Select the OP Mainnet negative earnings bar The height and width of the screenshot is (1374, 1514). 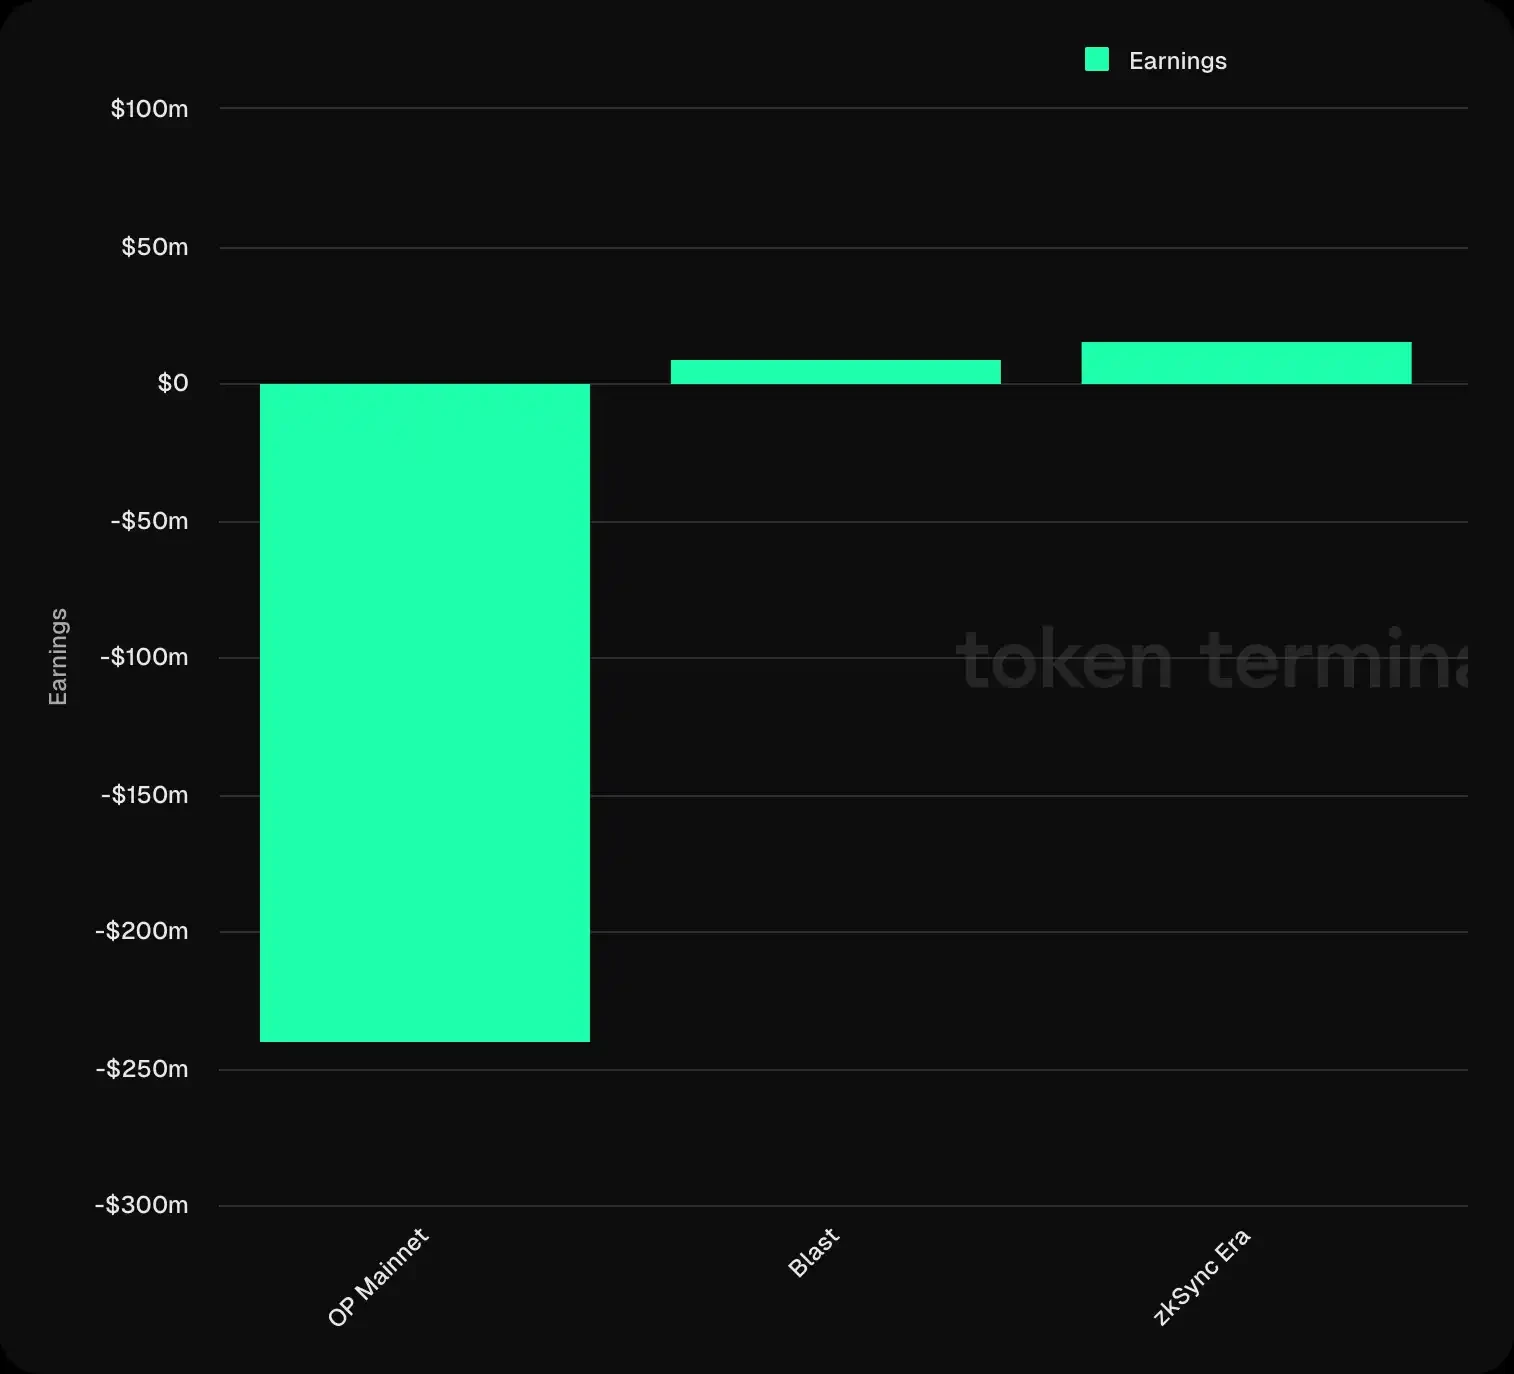[x=425, y=712]
